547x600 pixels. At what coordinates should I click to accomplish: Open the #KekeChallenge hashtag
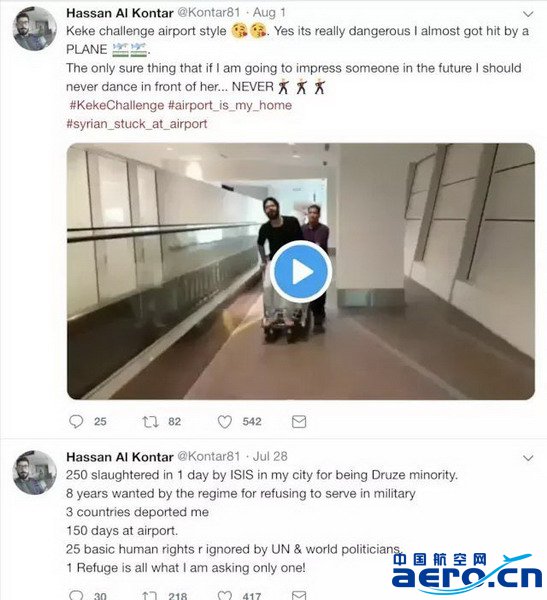(x=117, y=105)
